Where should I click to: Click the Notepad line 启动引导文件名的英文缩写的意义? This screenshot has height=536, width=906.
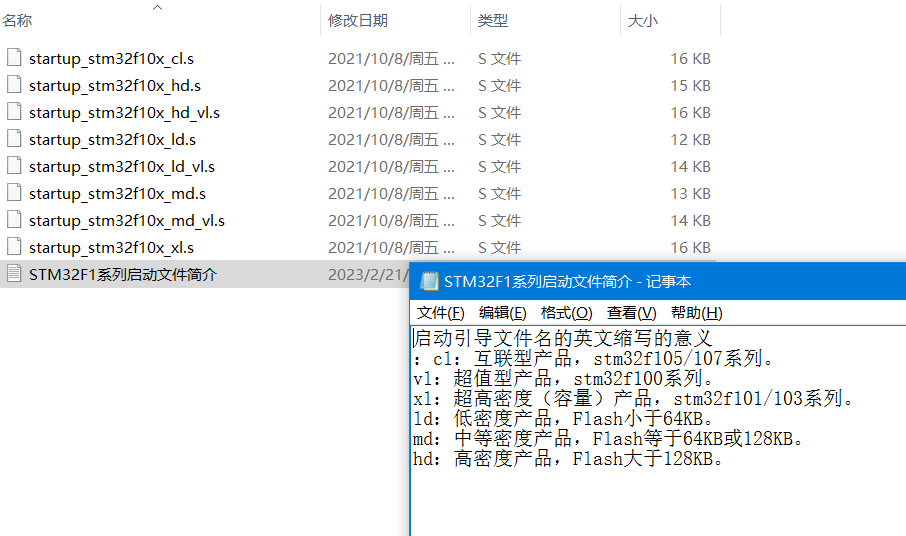(562, 338)
